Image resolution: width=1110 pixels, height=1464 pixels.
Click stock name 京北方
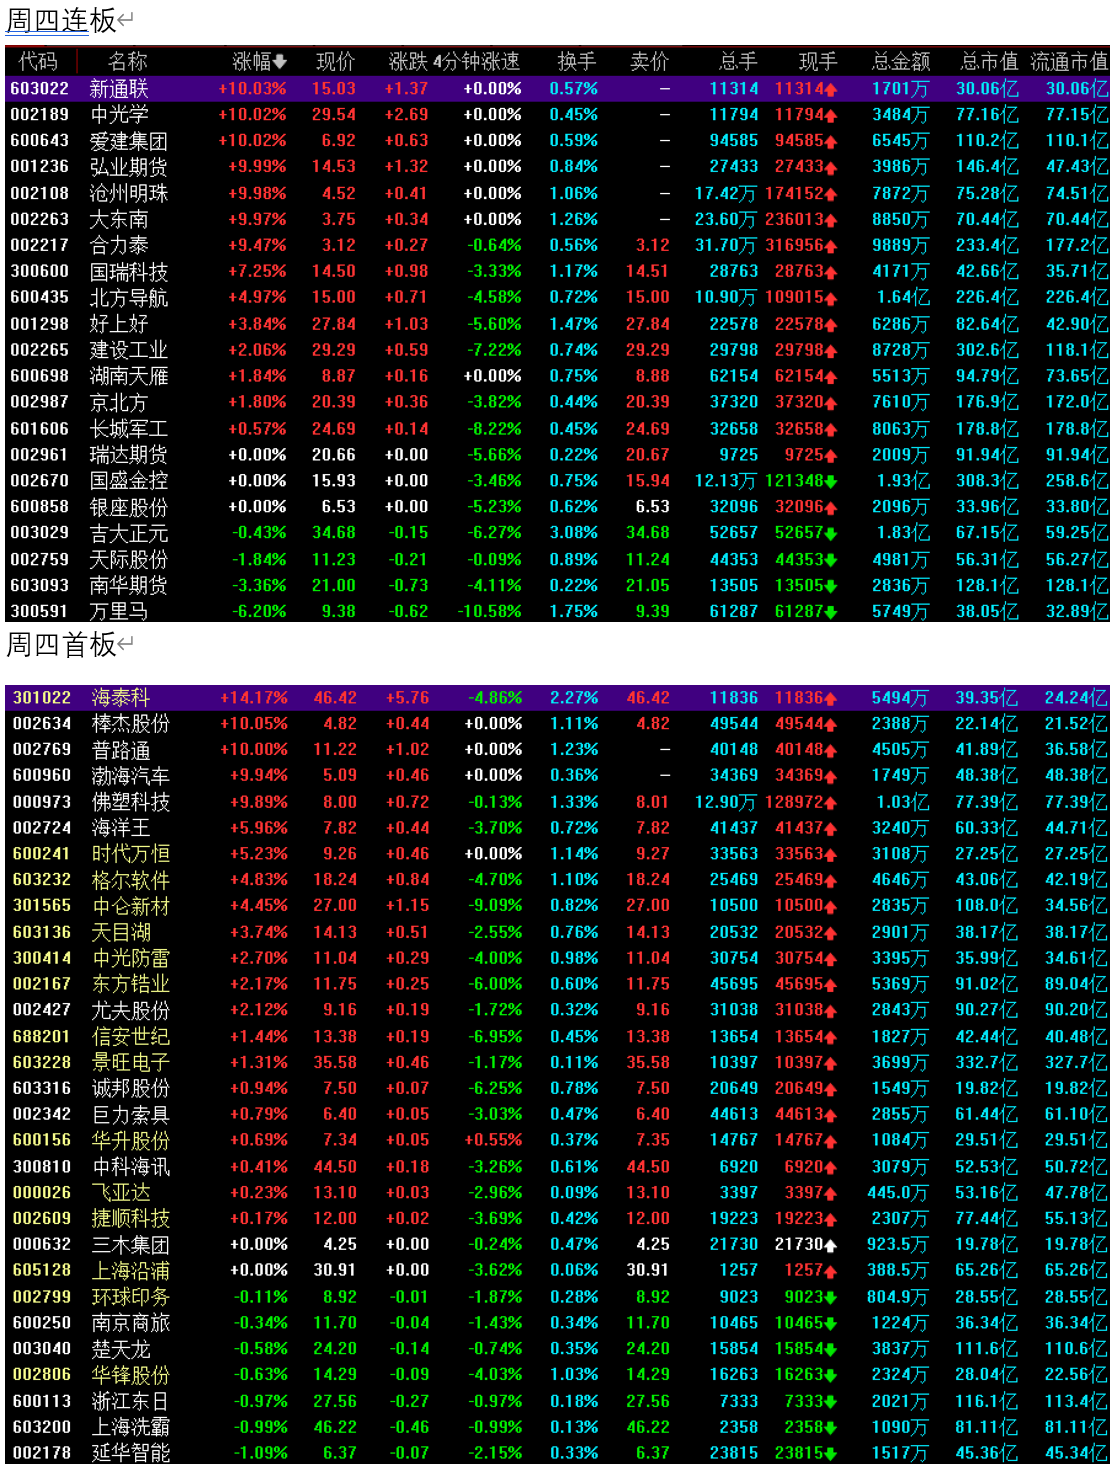tap(119, 402)
